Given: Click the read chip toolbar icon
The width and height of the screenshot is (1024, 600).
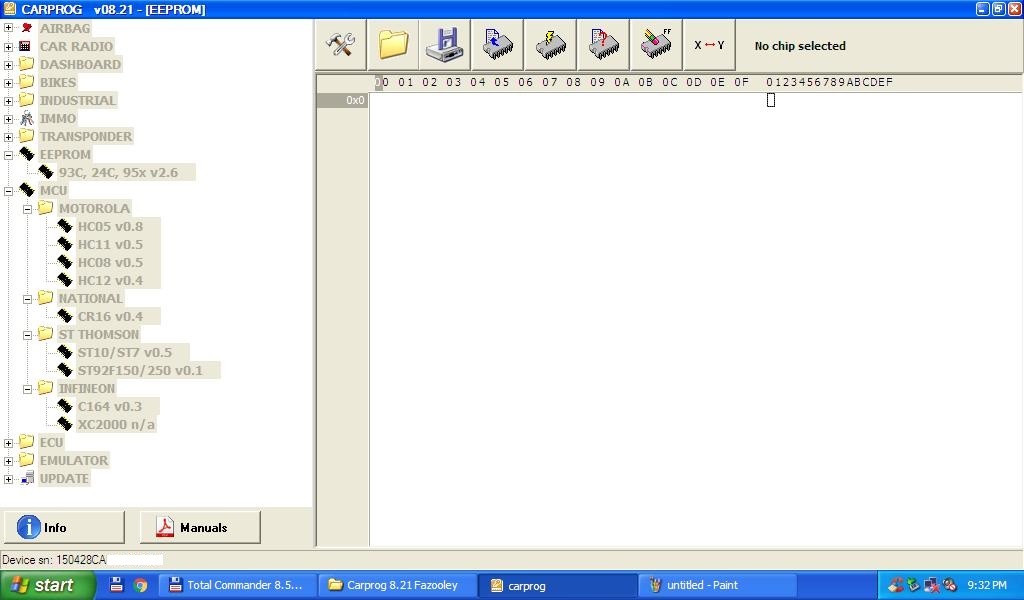Looking at the screenshot, I should pyautogui.click(x=498, y=45).
